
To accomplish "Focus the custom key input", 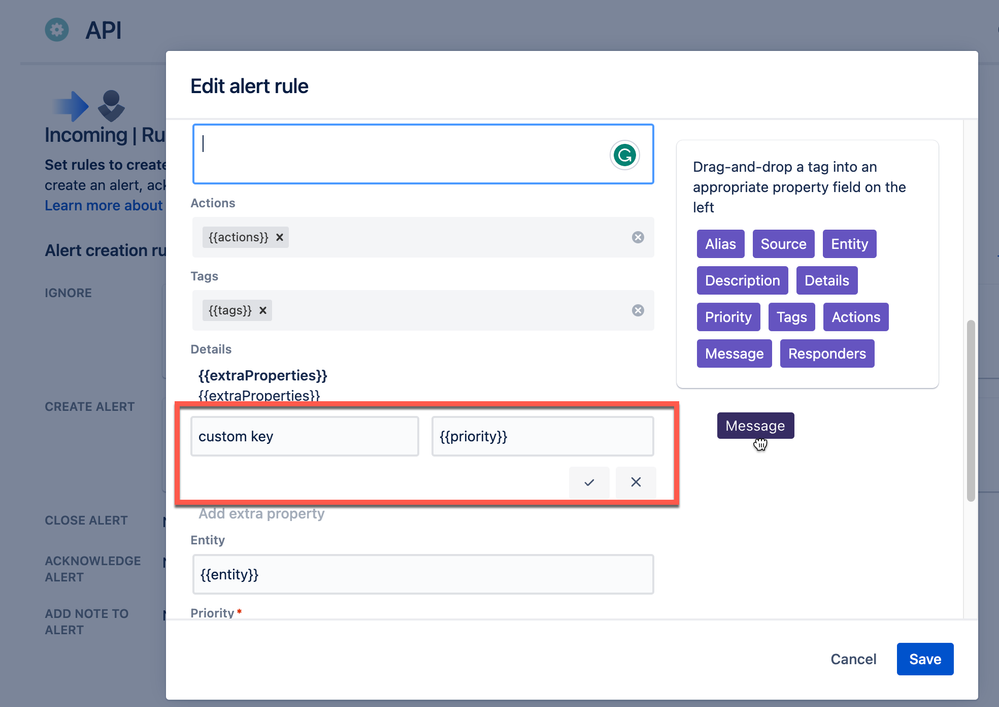I will 305,436.
